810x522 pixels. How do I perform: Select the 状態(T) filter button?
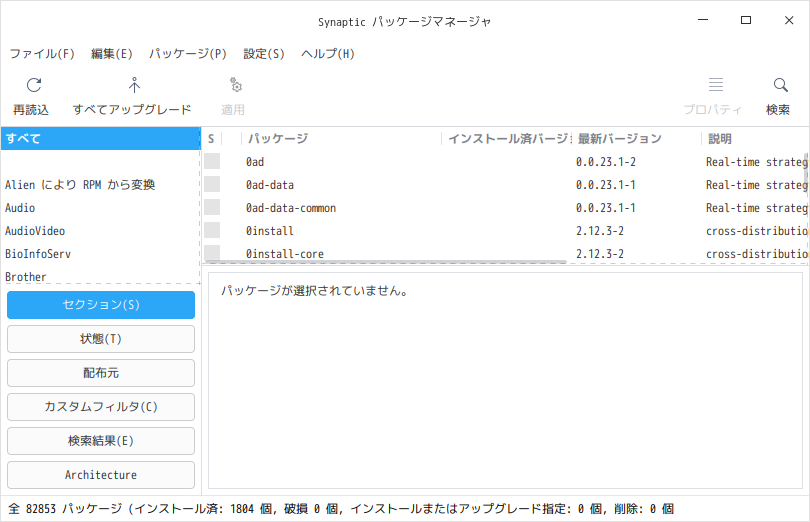coord(101,339)
